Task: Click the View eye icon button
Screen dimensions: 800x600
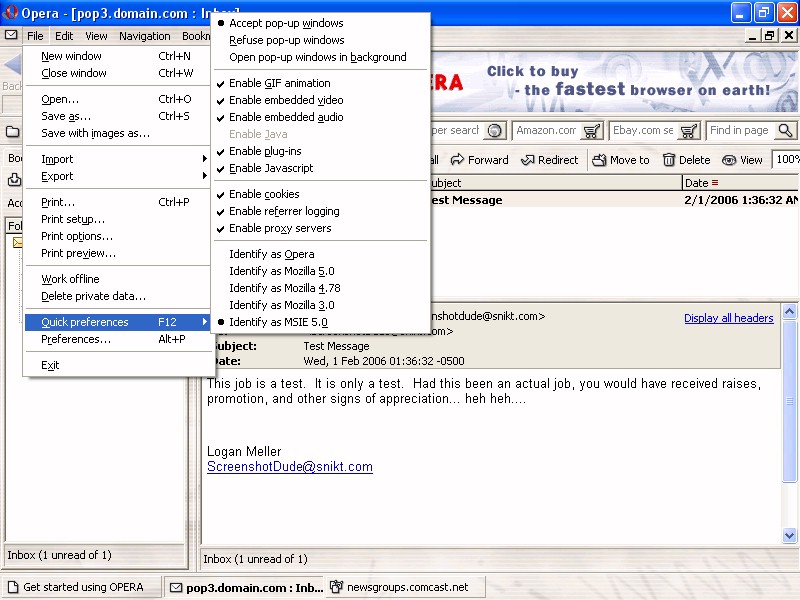Action: (742, 160)
